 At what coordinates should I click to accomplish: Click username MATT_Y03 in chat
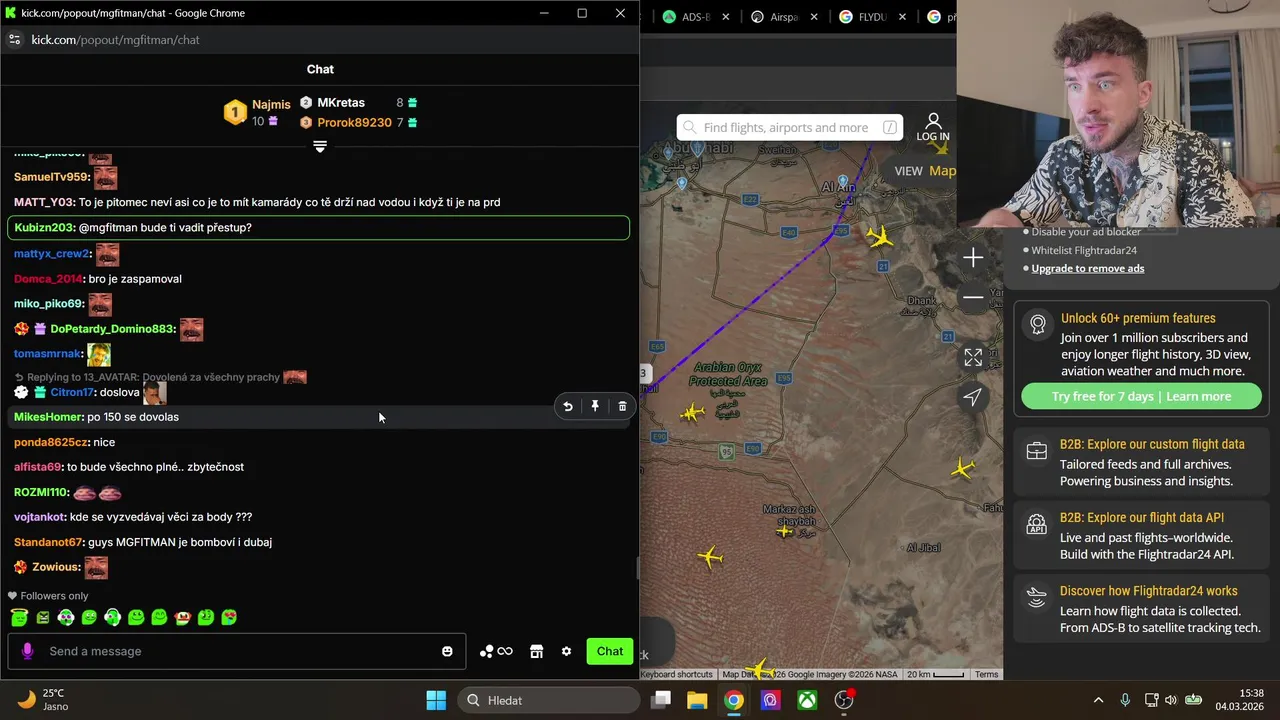44,202
